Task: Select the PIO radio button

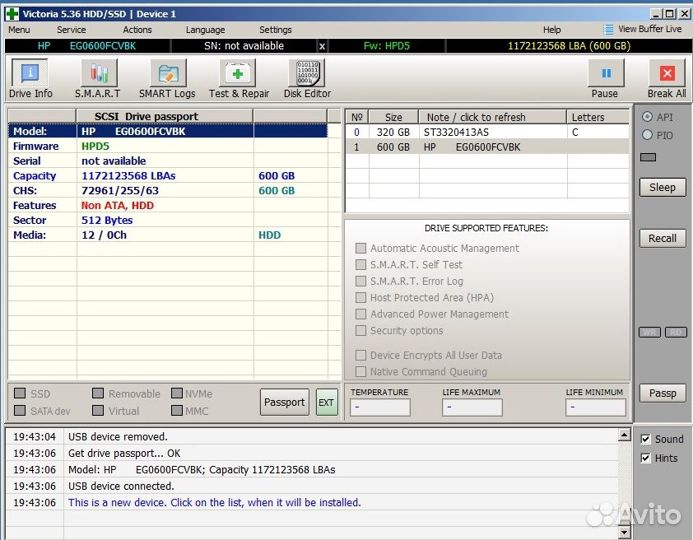Action: 647,135
